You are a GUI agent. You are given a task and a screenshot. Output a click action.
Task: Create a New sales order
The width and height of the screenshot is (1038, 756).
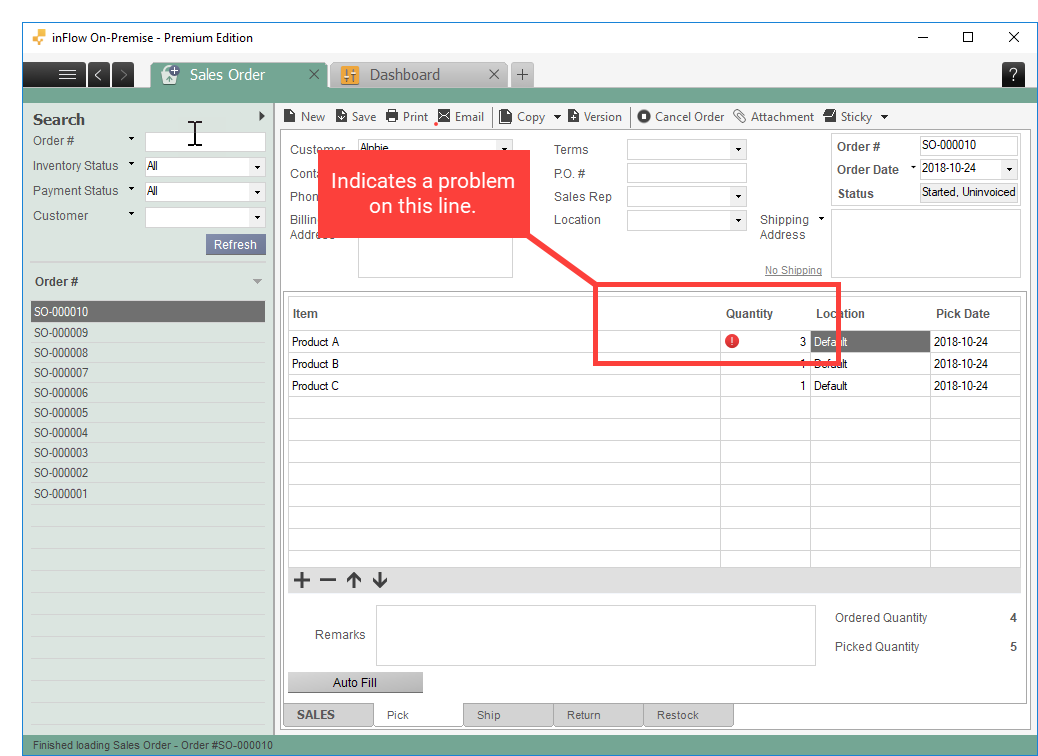[x=305, y=117]
